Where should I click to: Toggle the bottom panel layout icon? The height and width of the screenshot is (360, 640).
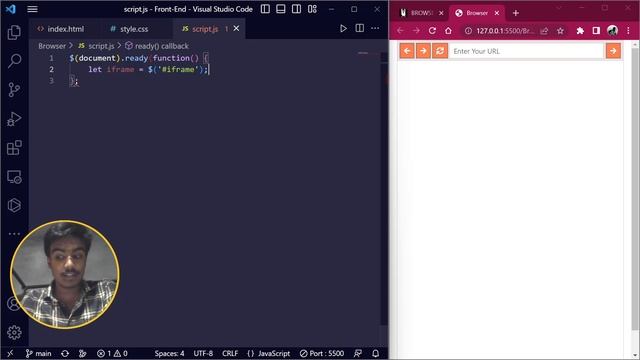[281, 9]
